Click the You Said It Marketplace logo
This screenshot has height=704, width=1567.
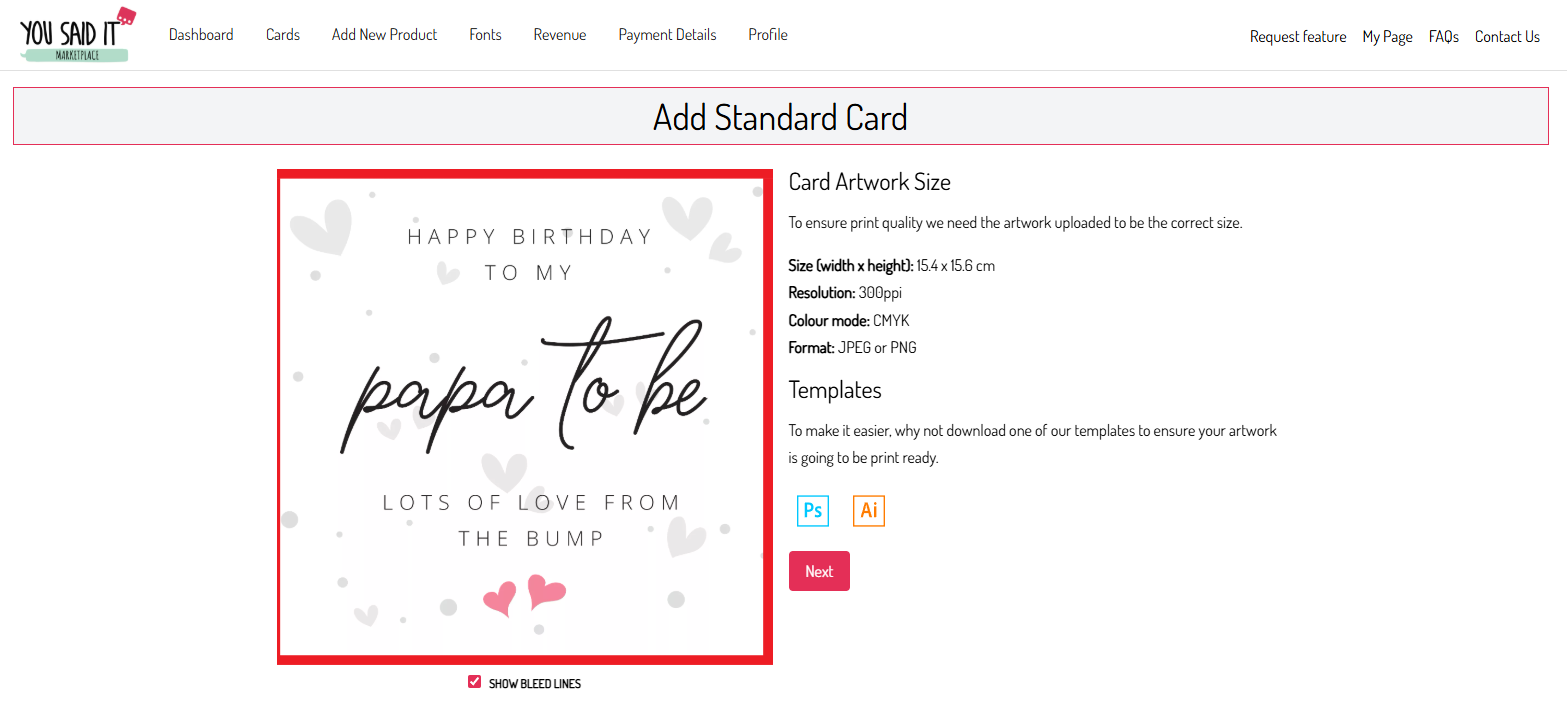click(77, 35)
